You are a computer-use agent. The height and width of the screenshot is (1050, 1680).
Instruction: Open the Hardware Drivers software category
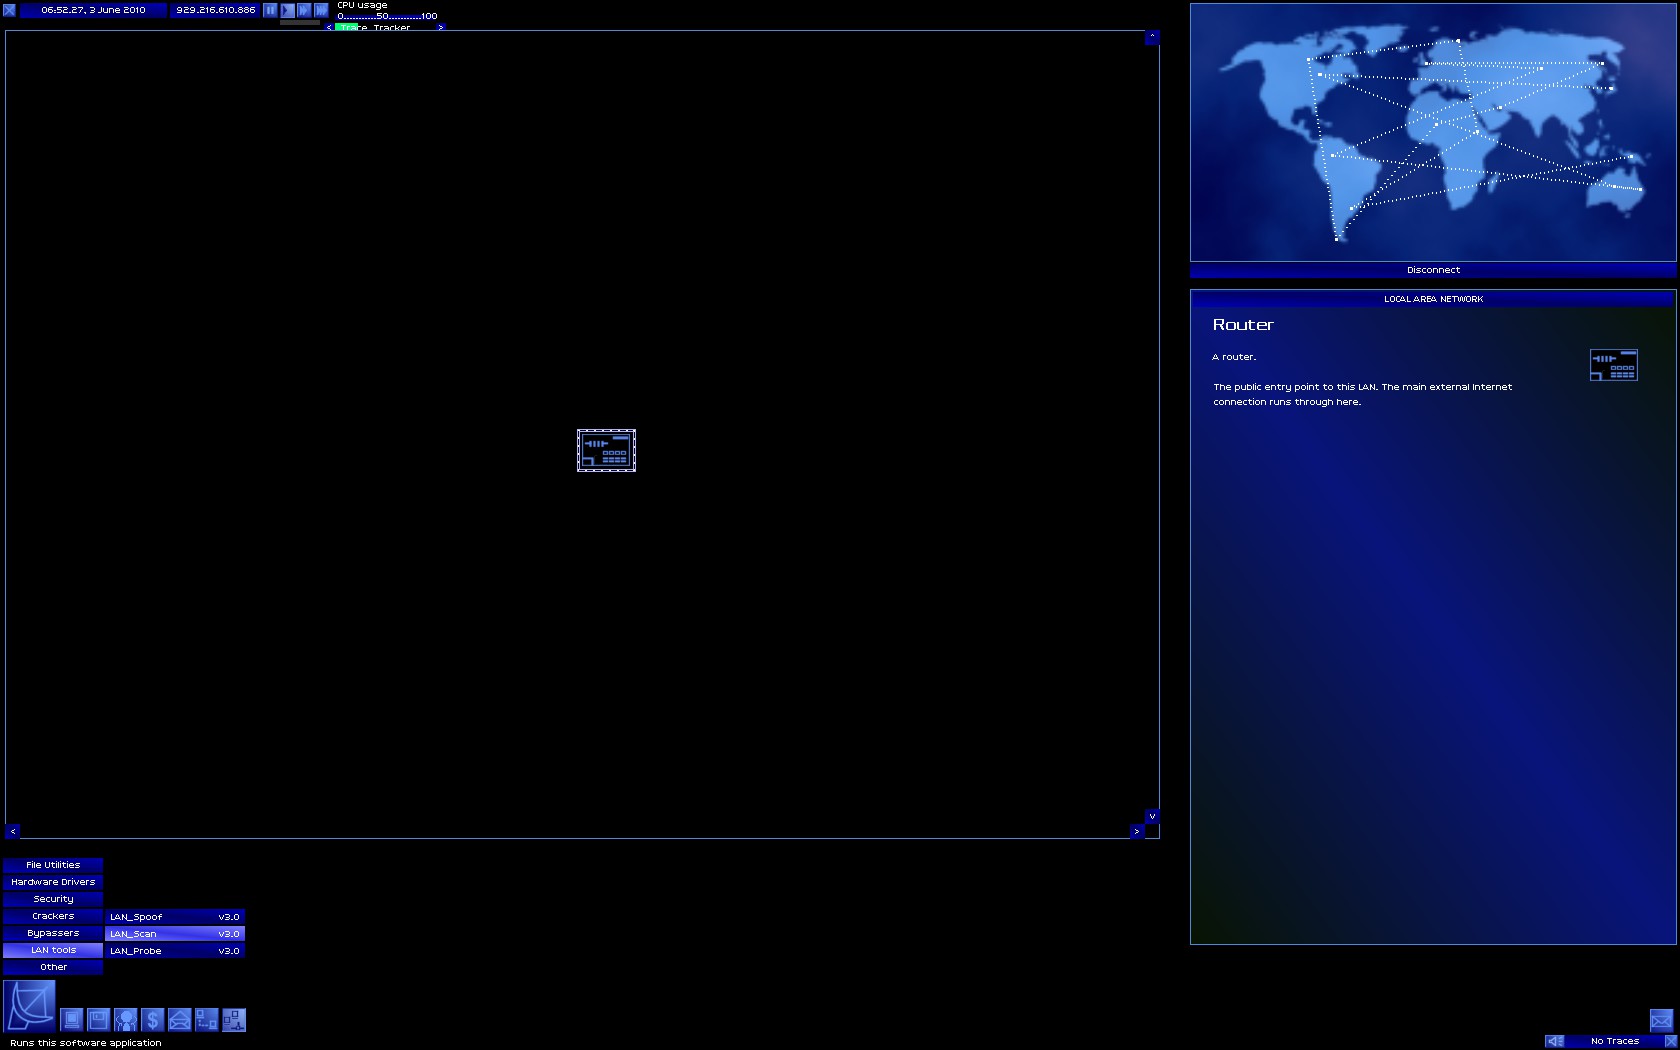click(53, 882)
